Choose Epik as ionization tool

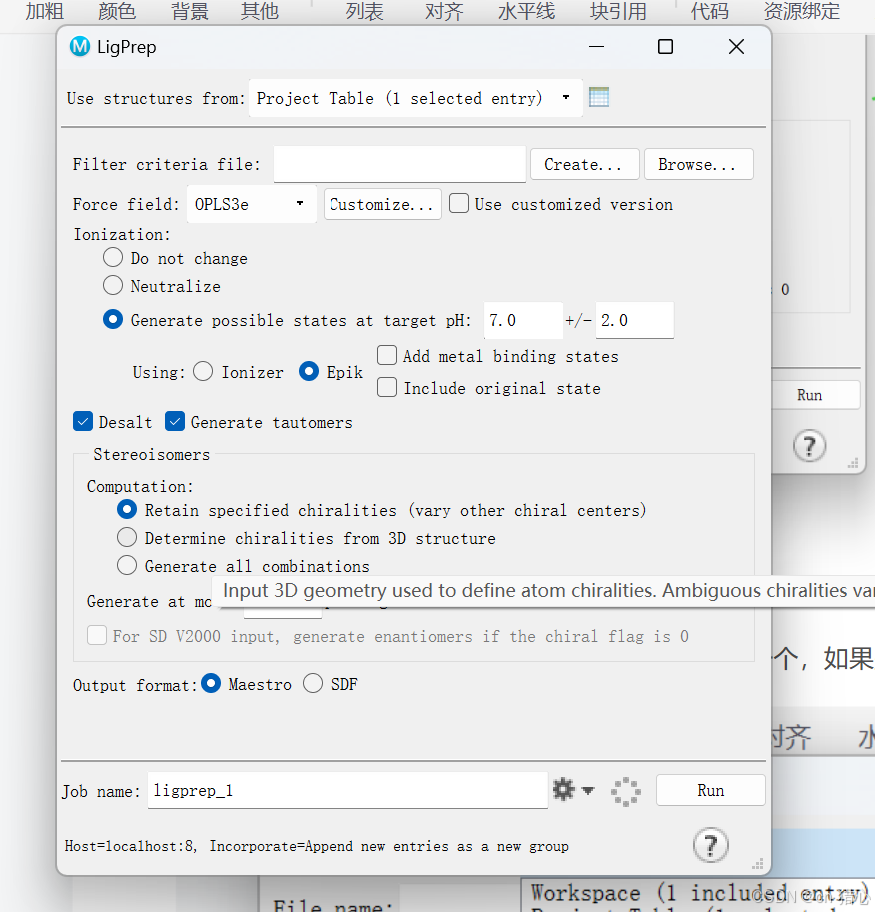309,371
